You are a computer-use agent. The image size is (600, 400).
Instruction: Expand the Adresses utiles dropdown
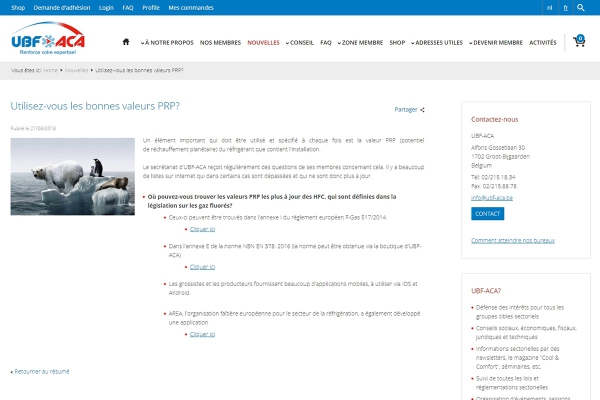(x=437, y=42)
